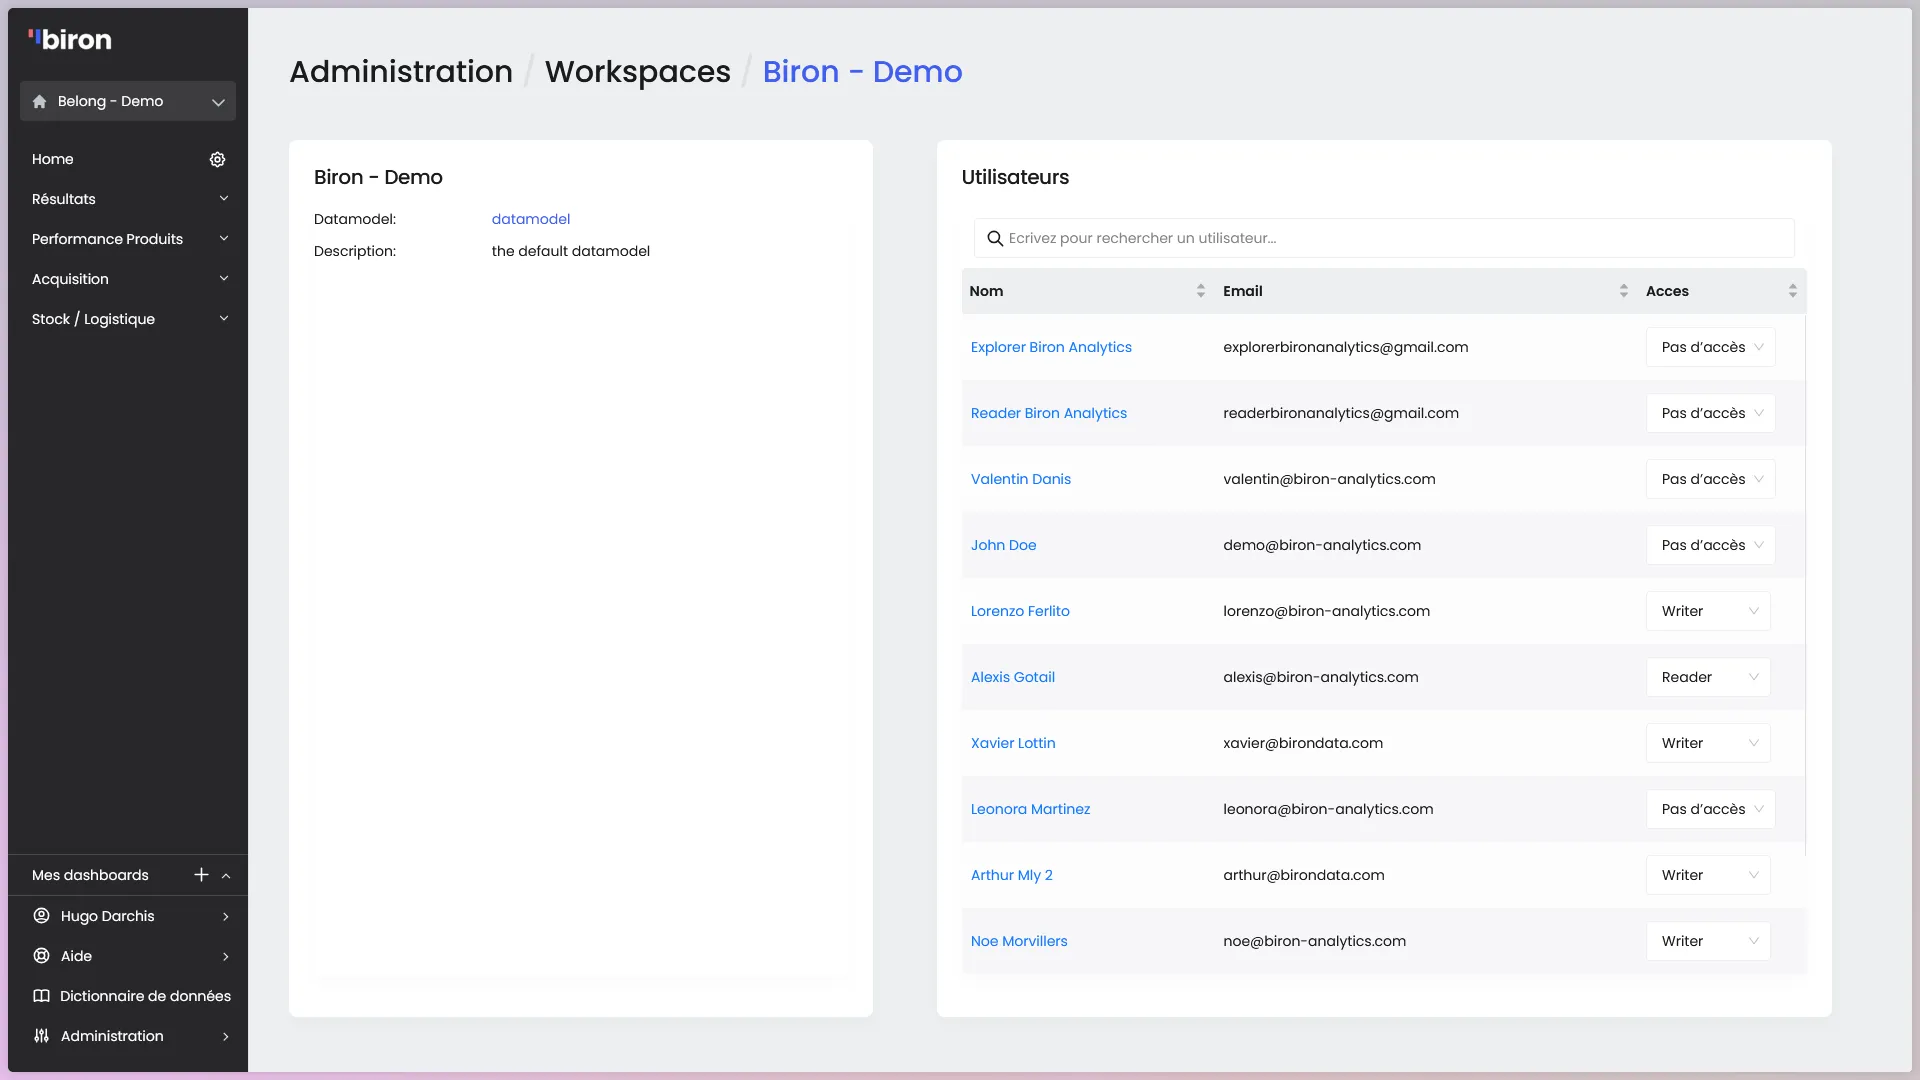Open the Arthur Mly 2 user link
This screenshot has height=1080, width=1920.
pyautogui.click(x=1011, y=875)
